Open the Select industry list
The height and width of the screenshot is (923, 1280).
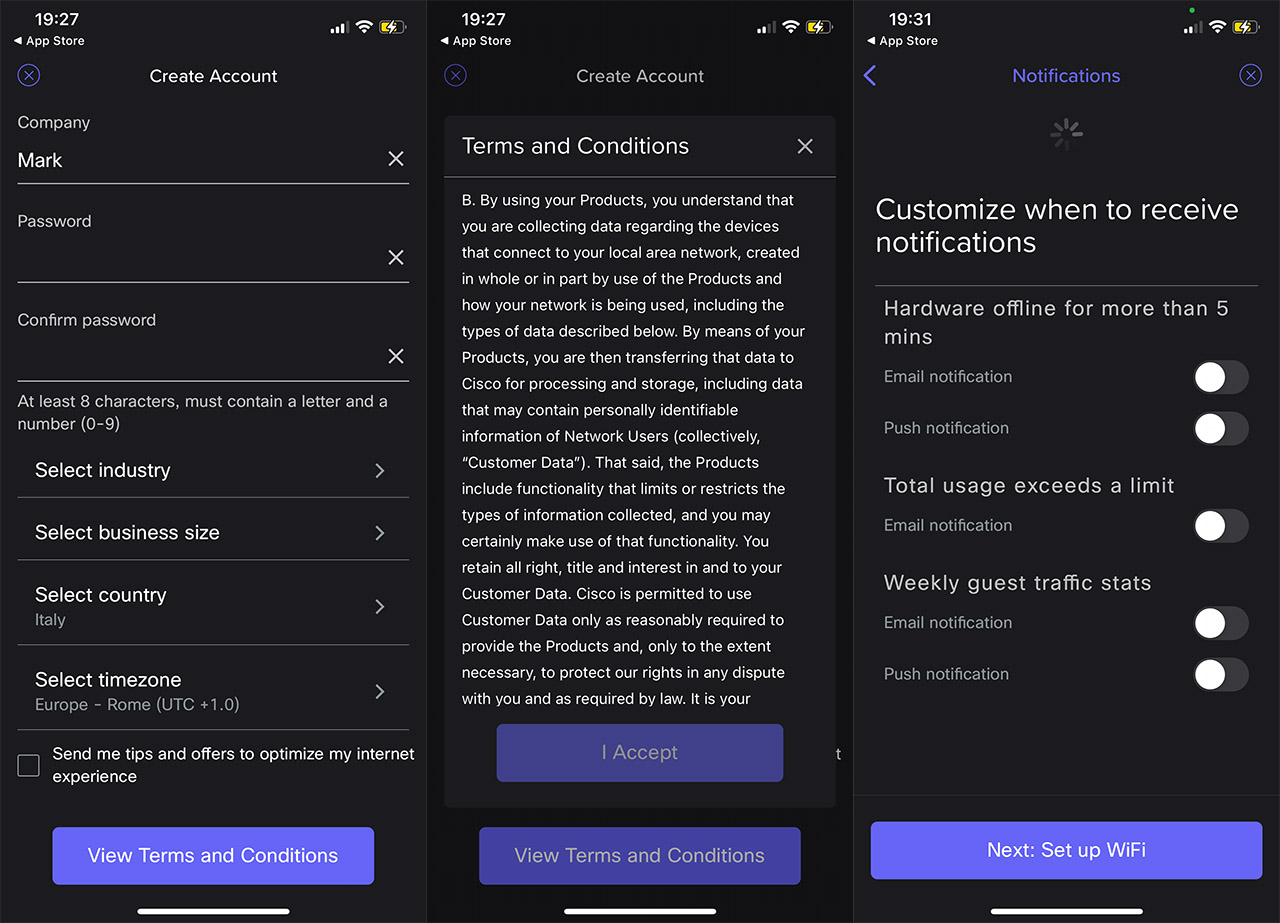213,470
